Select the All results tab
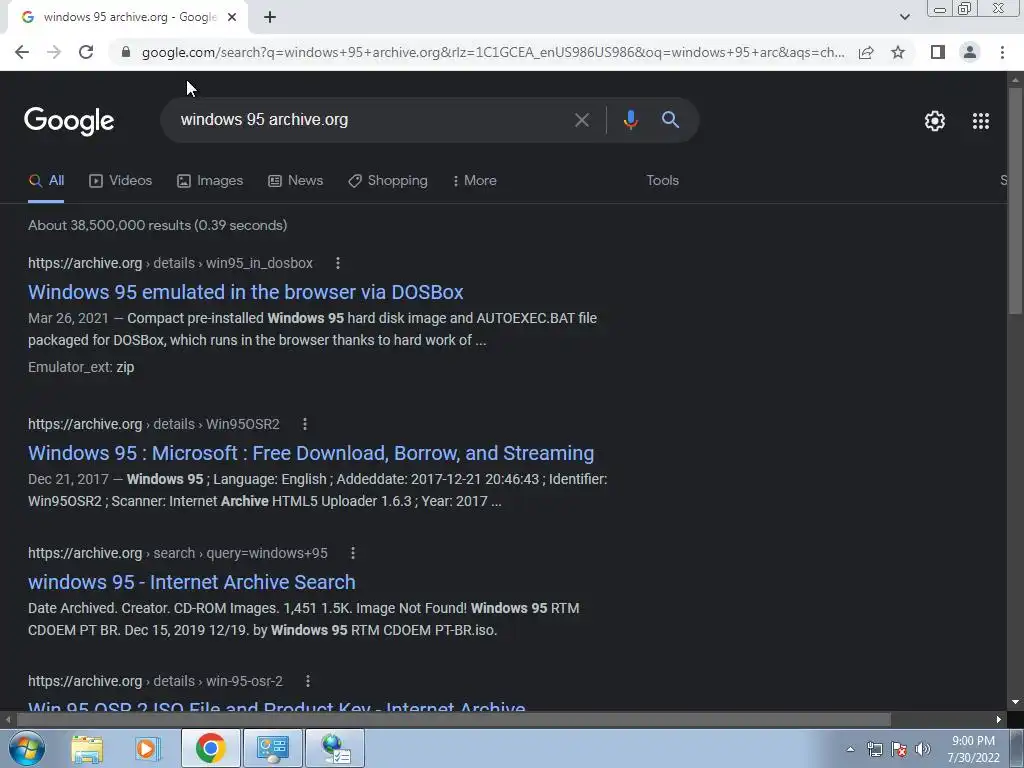The height and width of the screenshot is (768, 1024). pyautogui.click(x=46, y=181)
